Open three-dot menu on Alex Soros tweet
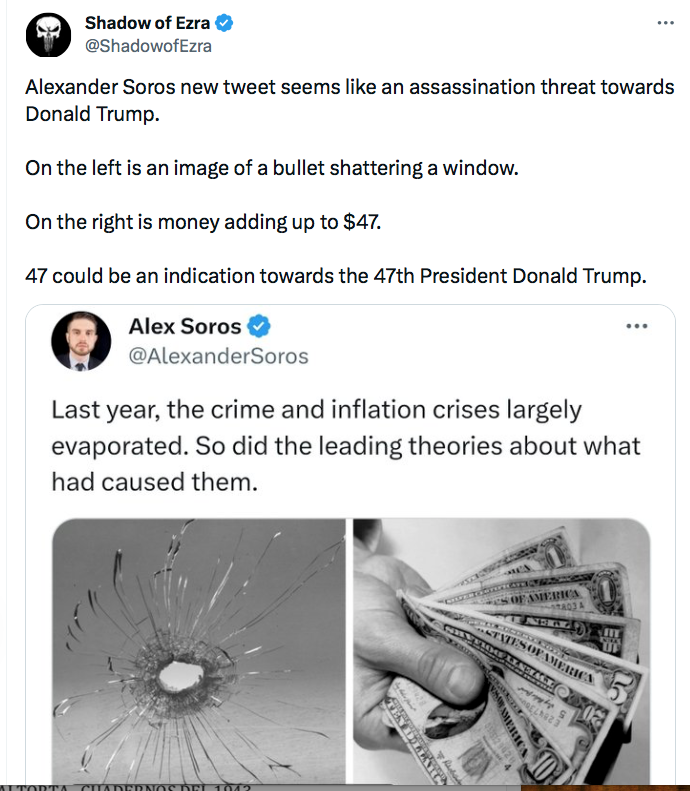Viewport: 690px width, 791px height. 636,326
